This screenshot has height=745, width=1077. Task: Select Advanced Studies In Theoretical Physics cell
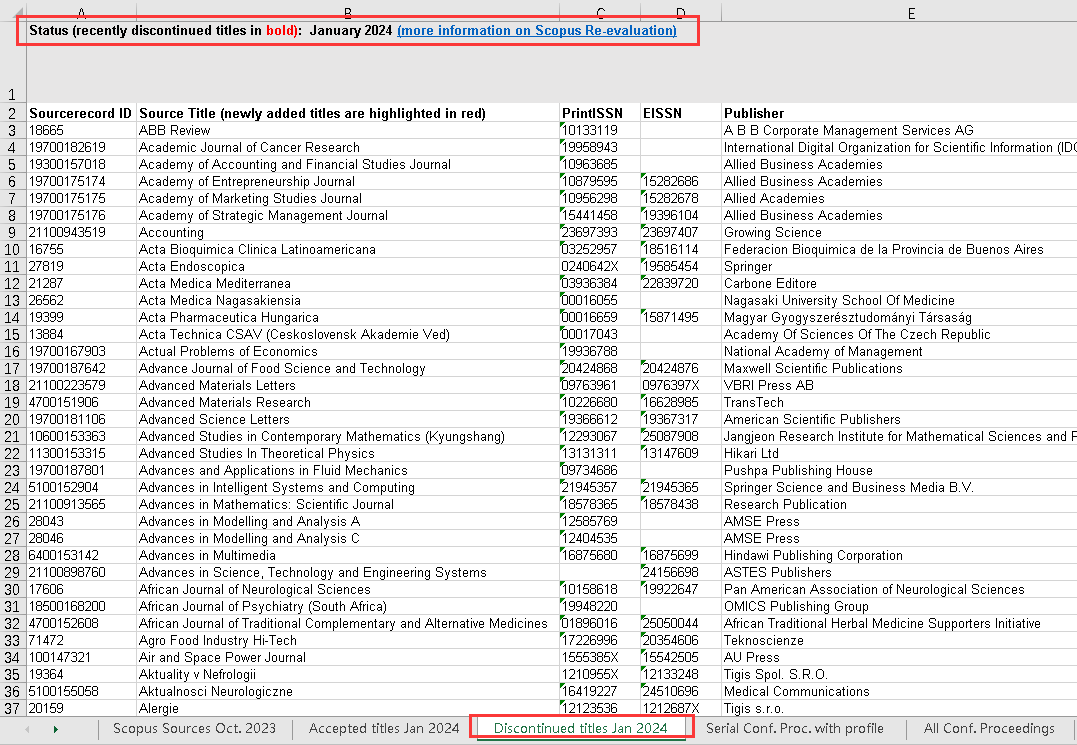348,453
